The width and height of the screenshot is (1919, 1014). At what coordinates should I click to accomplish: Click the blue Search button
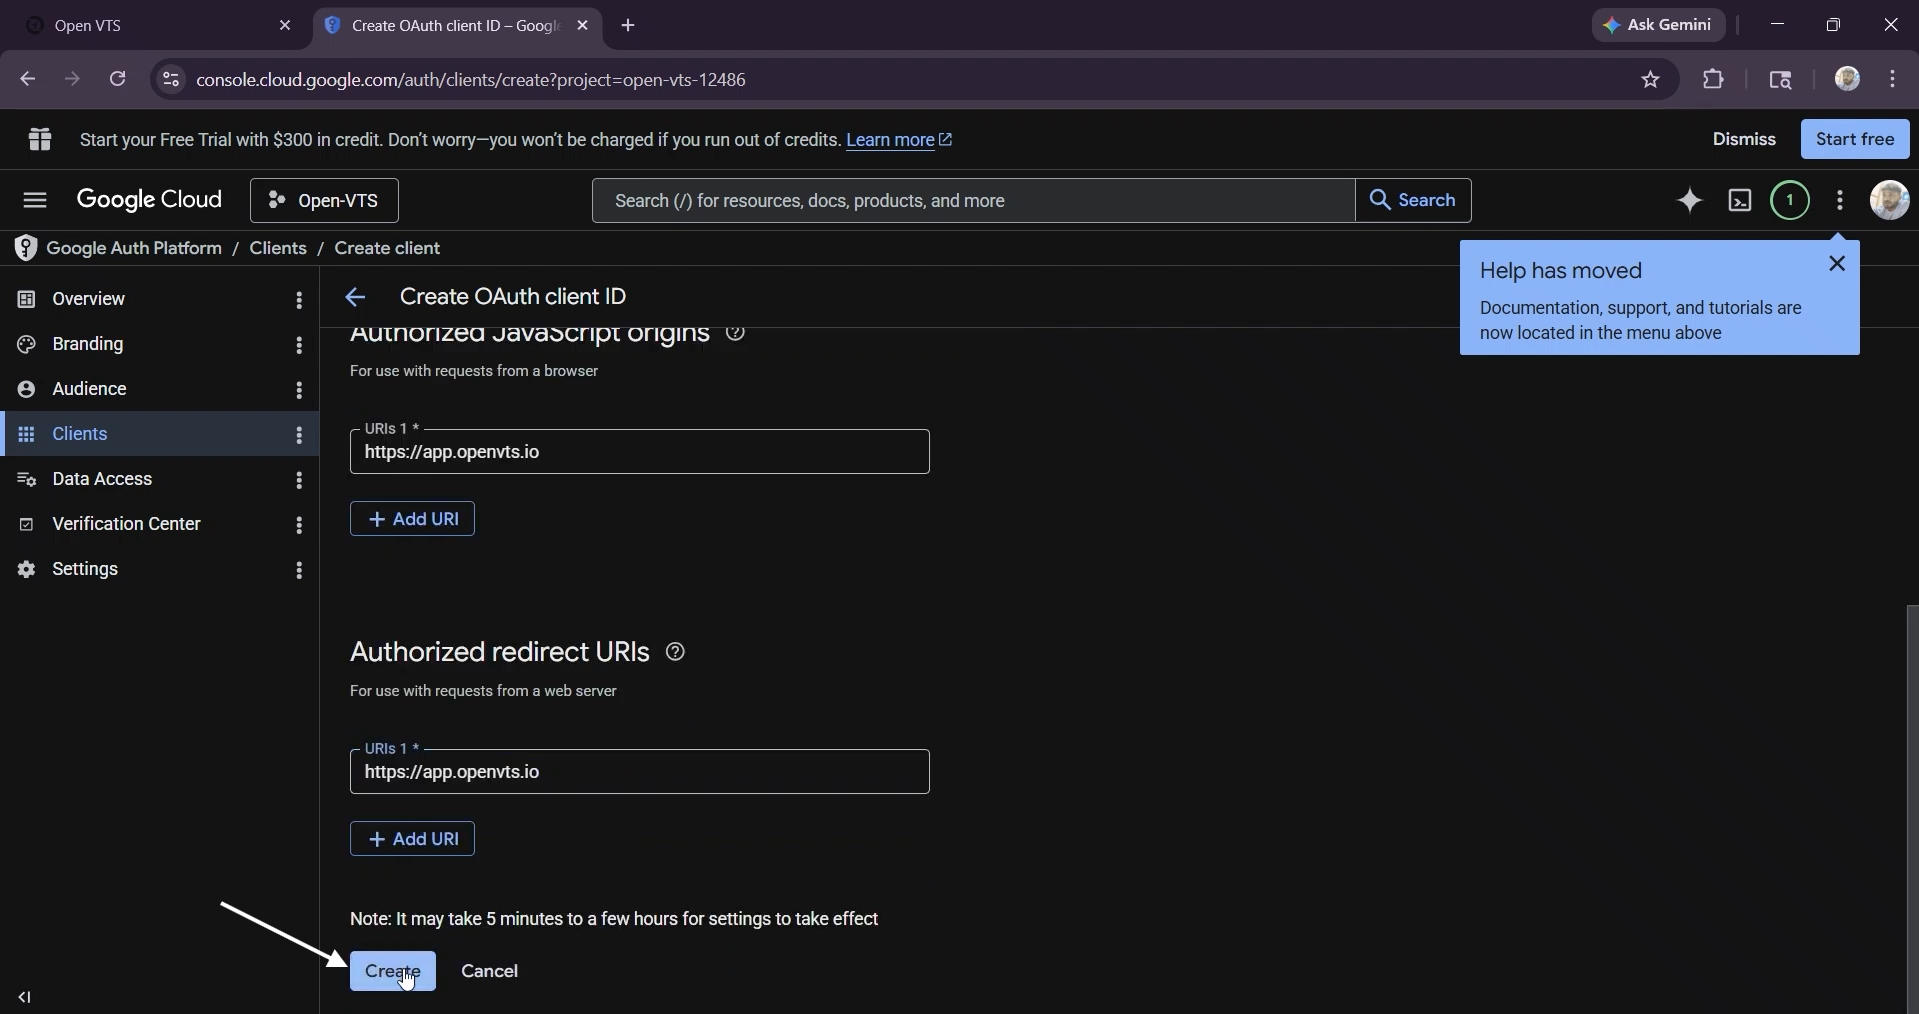coord(1413,201)
